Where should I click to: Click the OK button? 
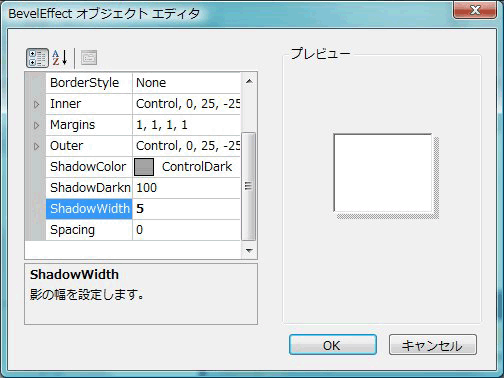click(x=333, y=345)
